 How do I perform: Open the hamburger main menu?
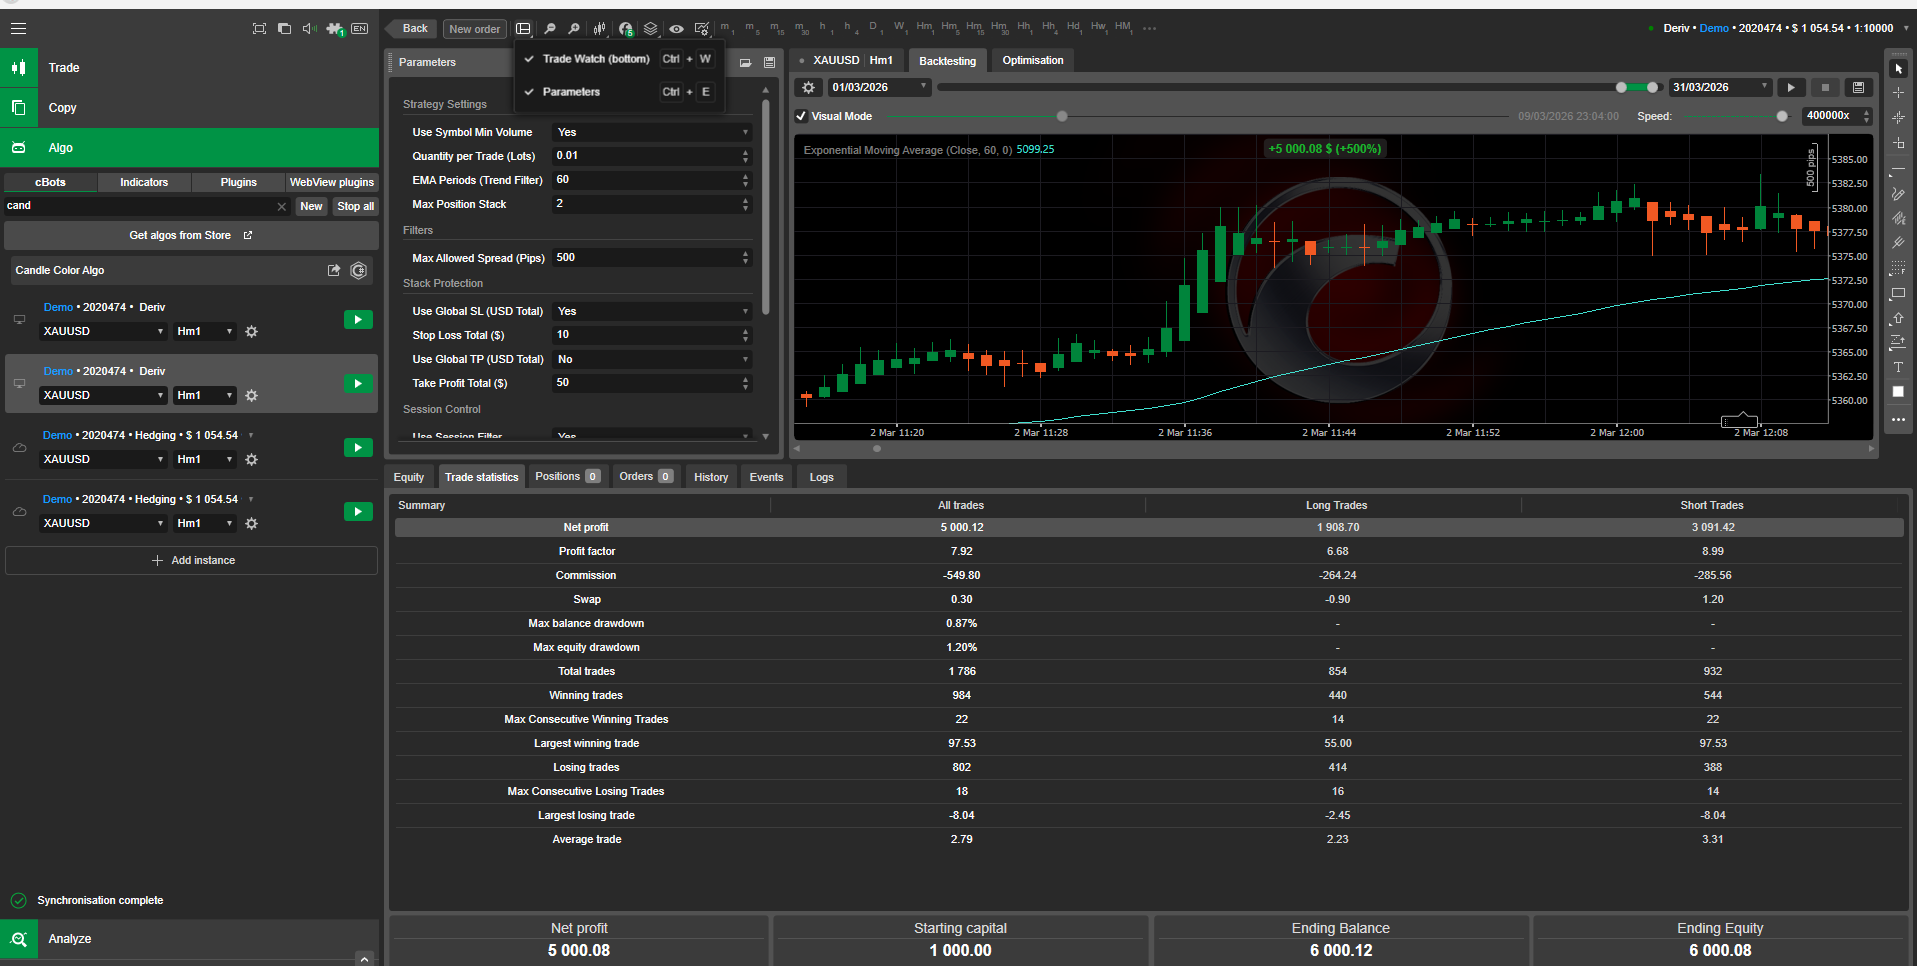18,29
